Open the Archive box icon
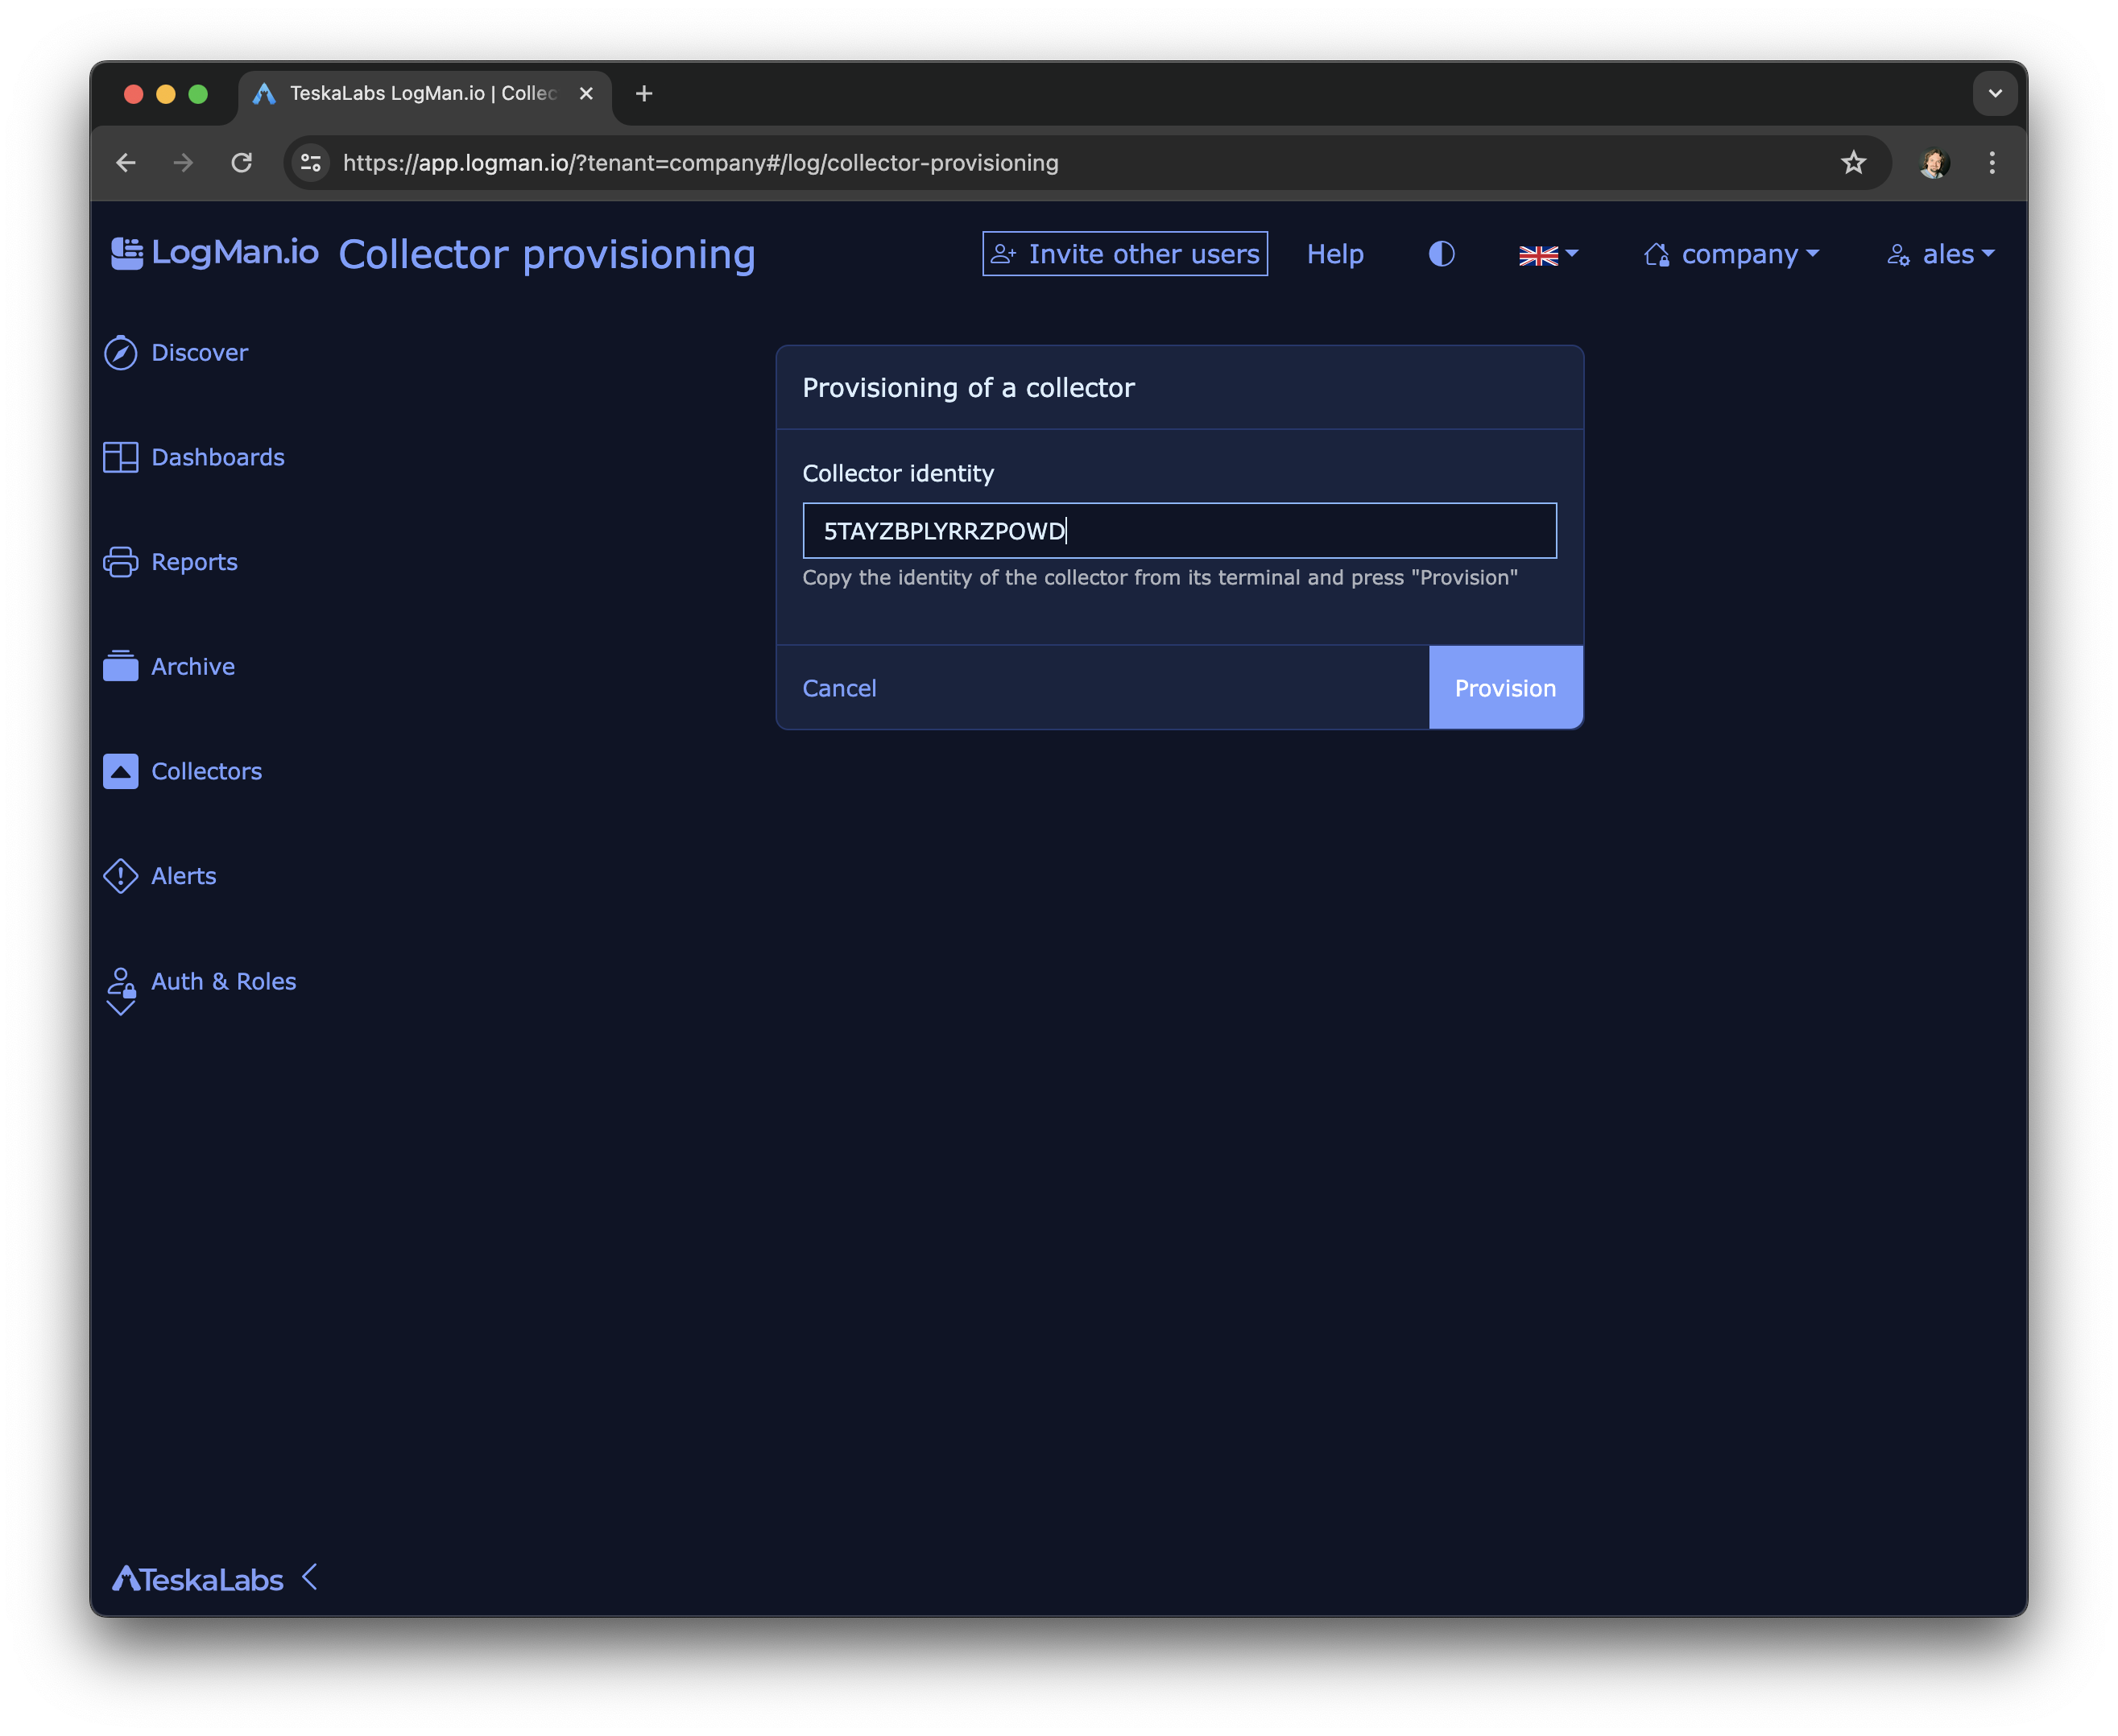 pos(120,666)
